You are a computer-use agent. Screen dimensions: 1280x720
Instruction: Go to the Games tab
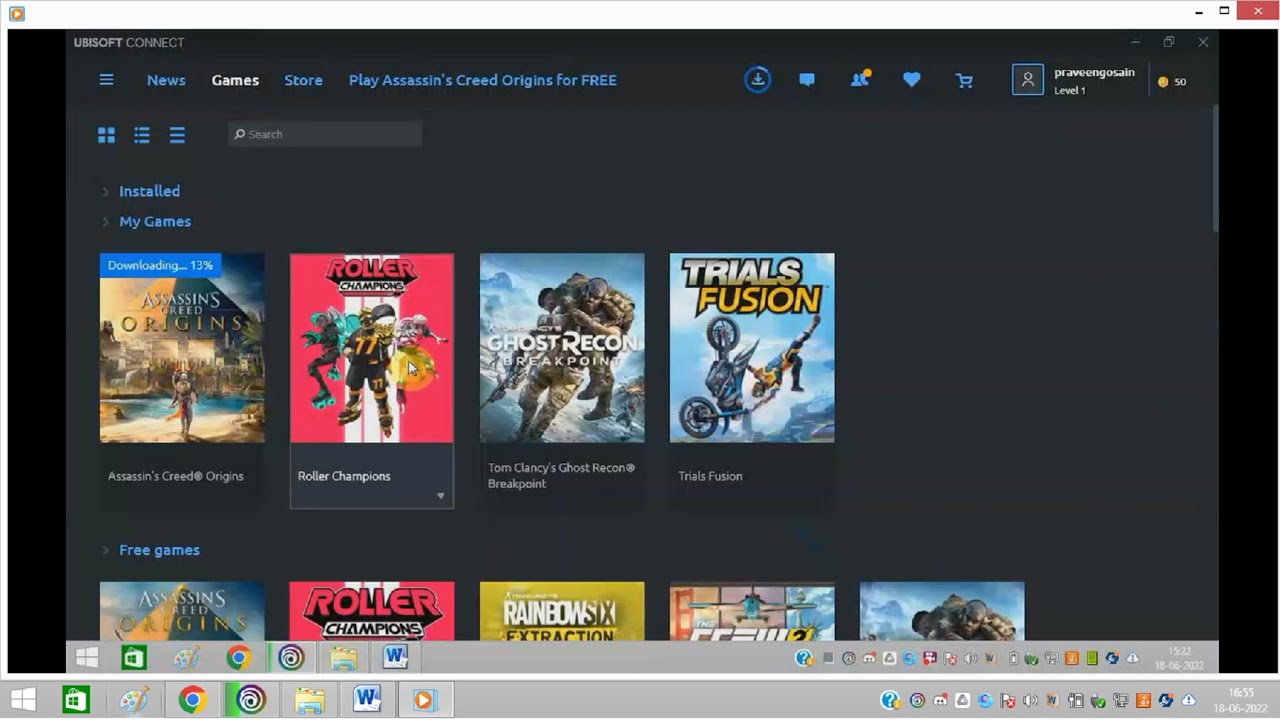(235, 80)
